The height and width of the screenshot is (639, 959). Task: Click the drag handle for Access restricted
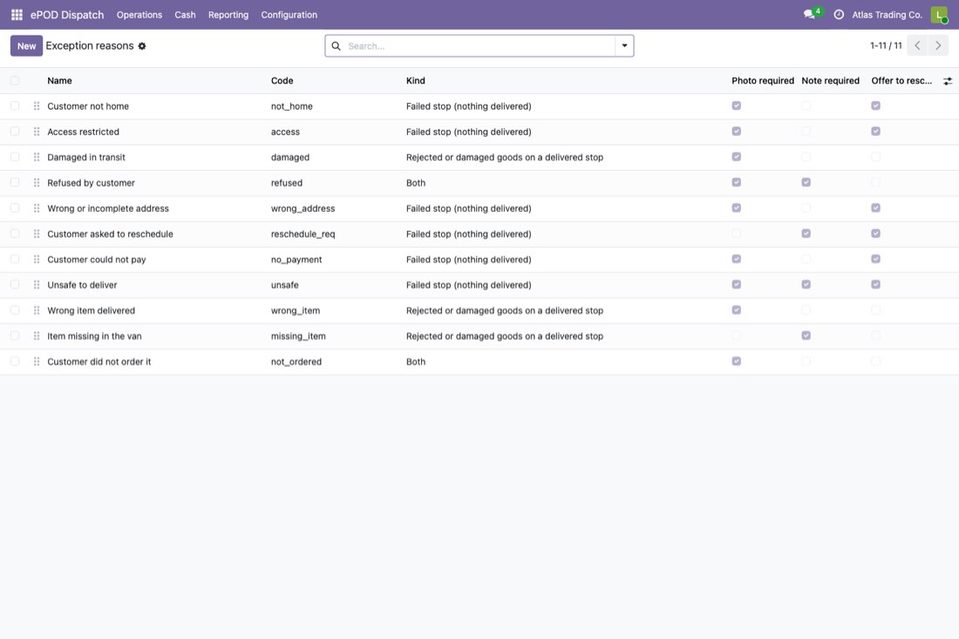click(37, 132)
